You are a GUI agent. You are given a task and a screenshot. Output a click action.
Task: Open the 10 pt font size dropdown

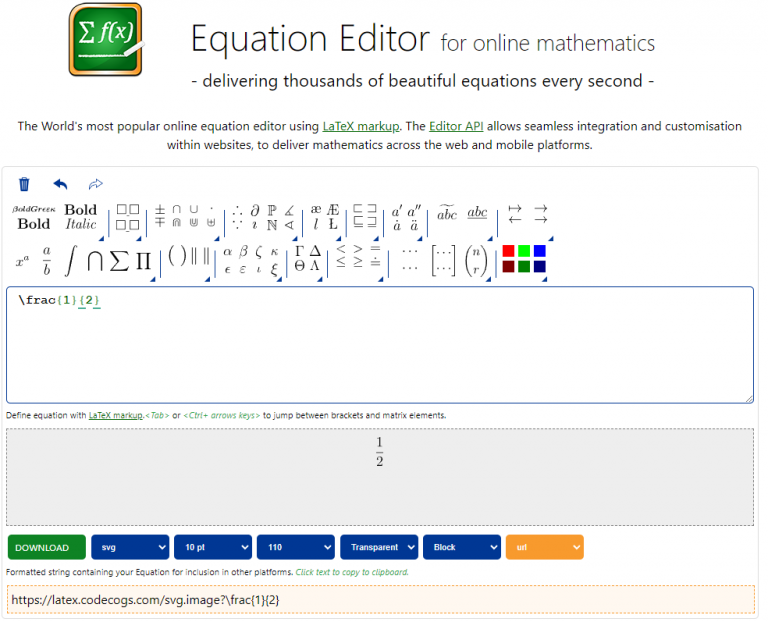pyautogui.click(x=213, y=548)
